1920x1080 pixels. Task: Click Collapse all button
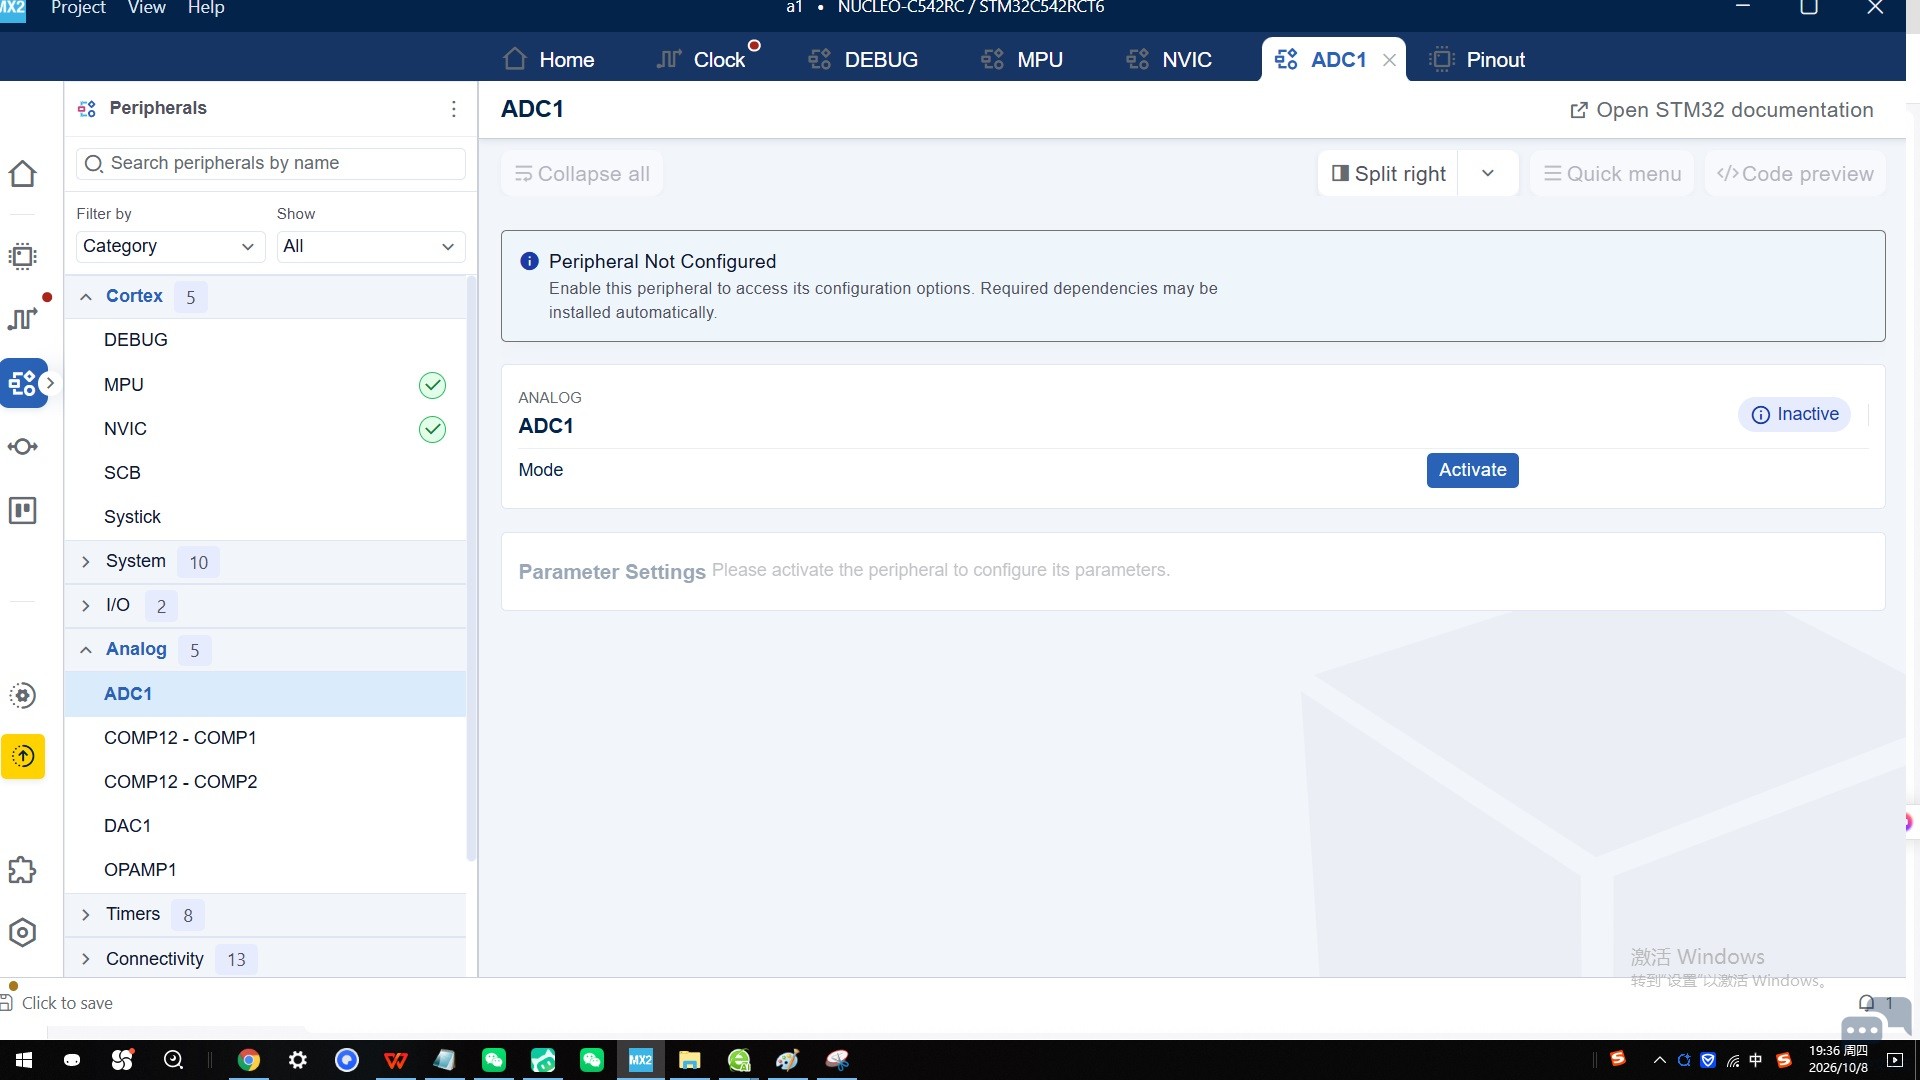582,173
